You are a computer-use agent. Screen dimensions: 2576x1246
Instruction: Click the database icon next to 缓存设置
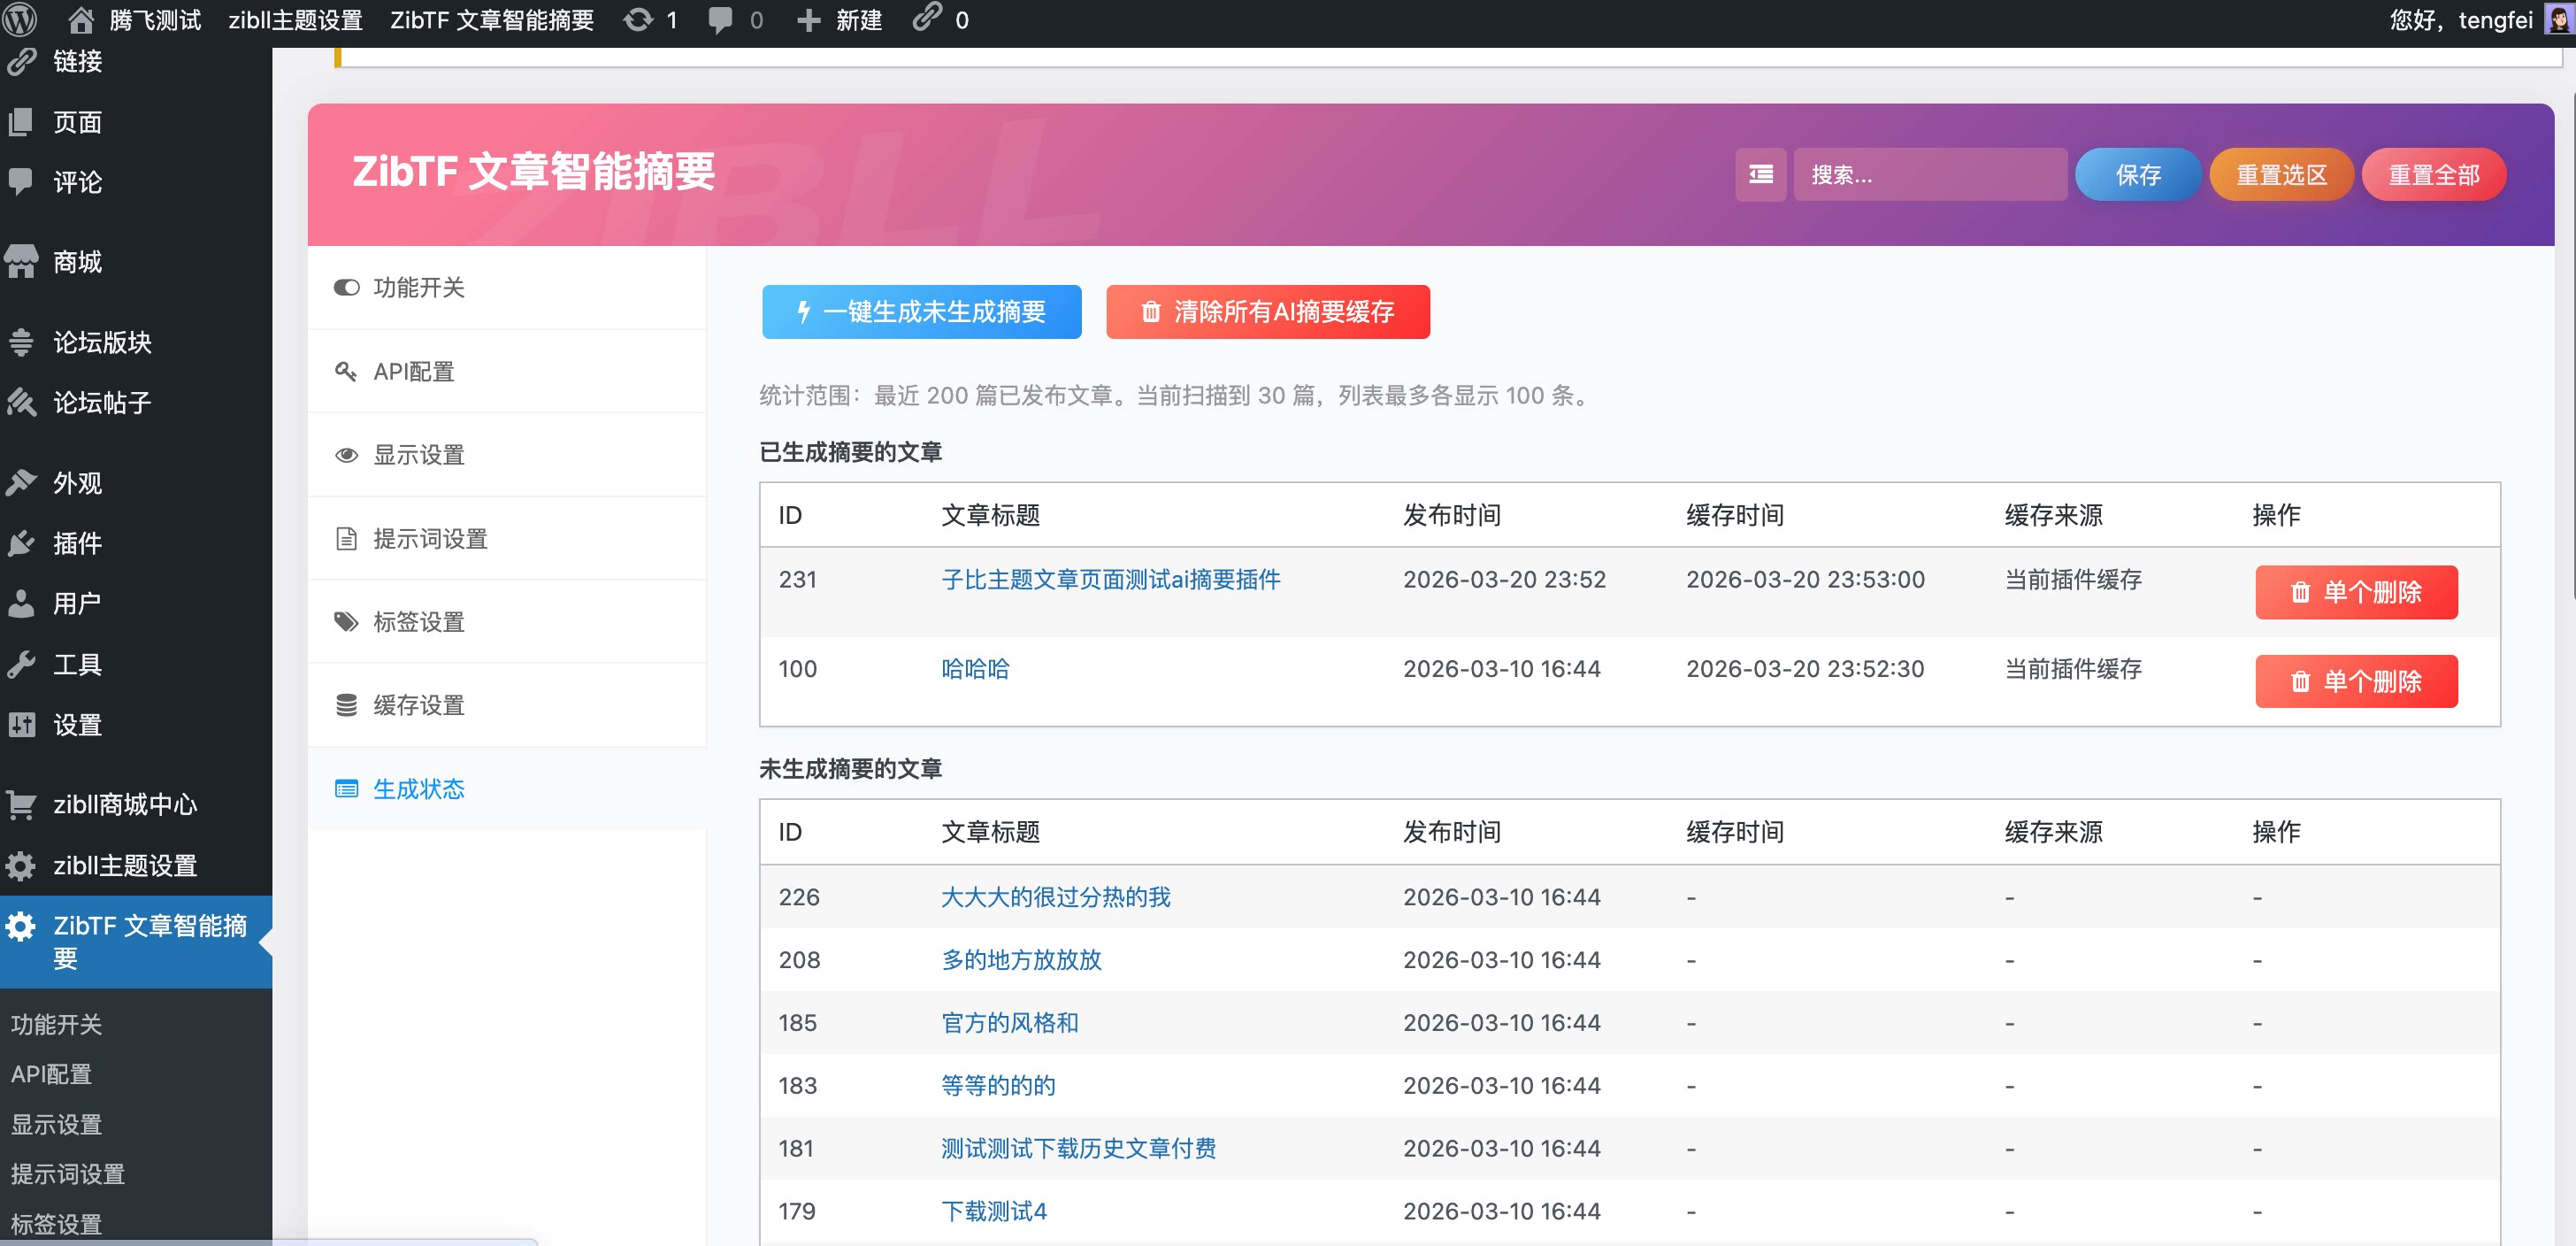click(x=346, y=705)
